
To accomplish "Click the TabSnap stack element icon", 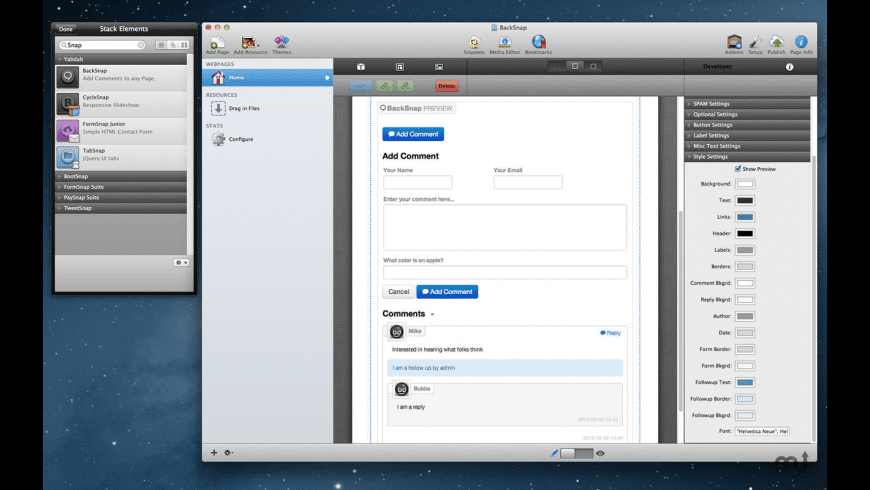I will (68, 157).
